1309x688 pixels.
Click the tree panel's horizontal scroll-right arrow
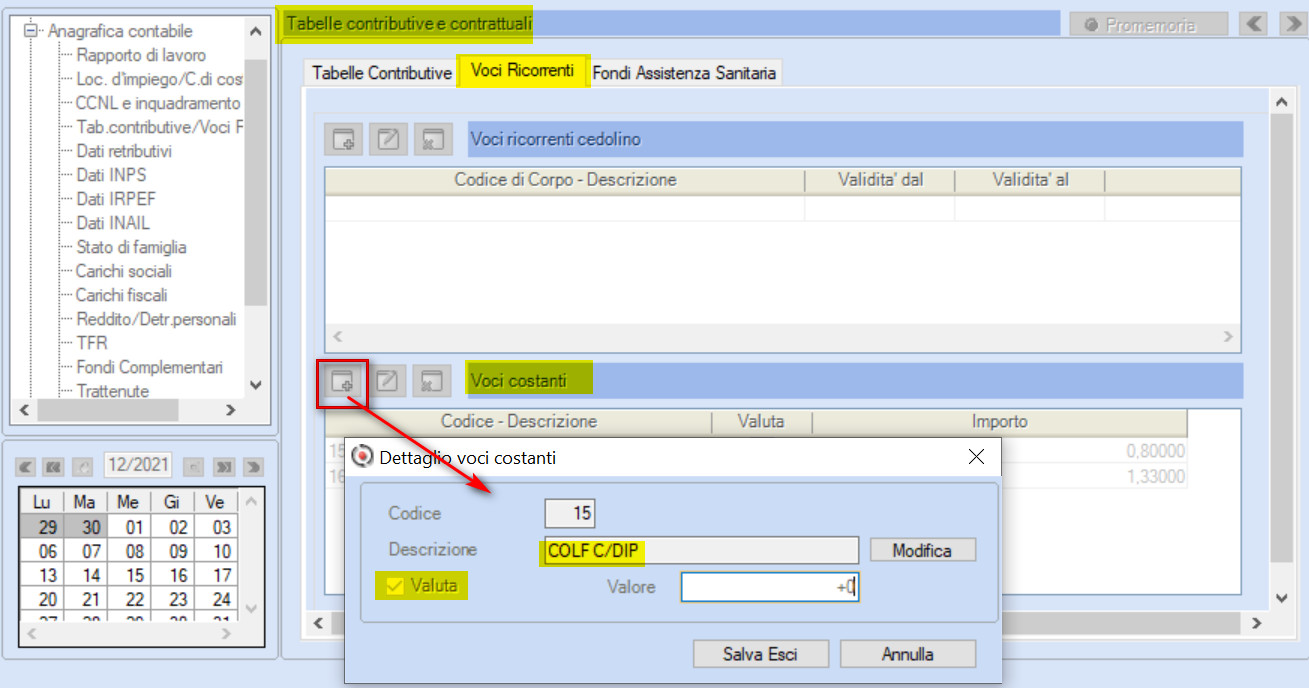point(230,410)
